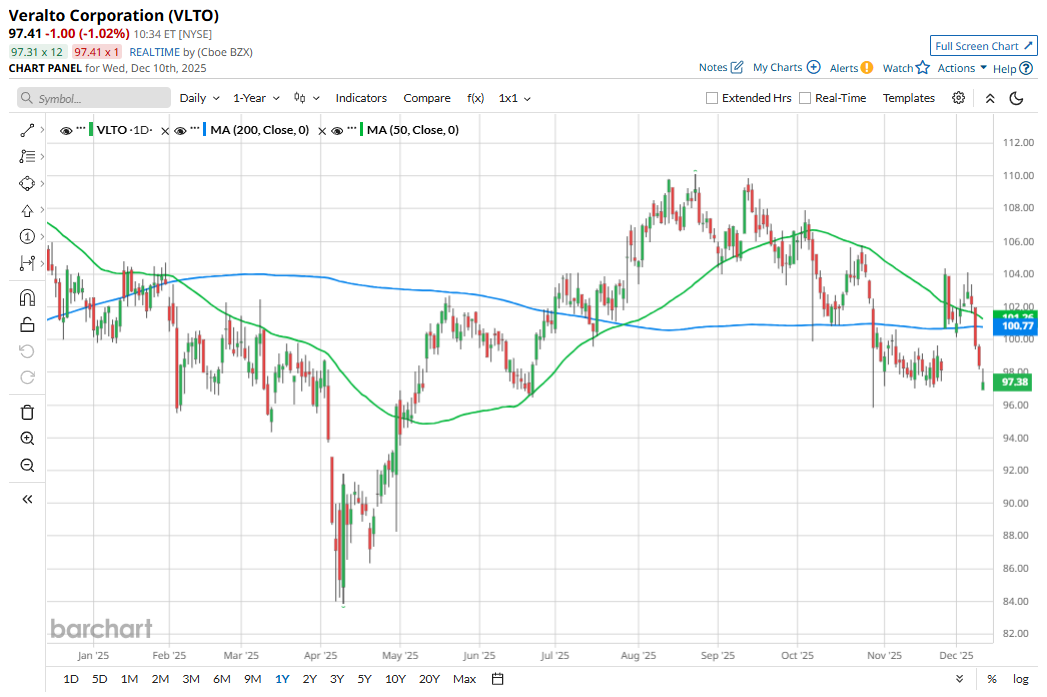Click the 97.38 current price label

point(1013,382)
